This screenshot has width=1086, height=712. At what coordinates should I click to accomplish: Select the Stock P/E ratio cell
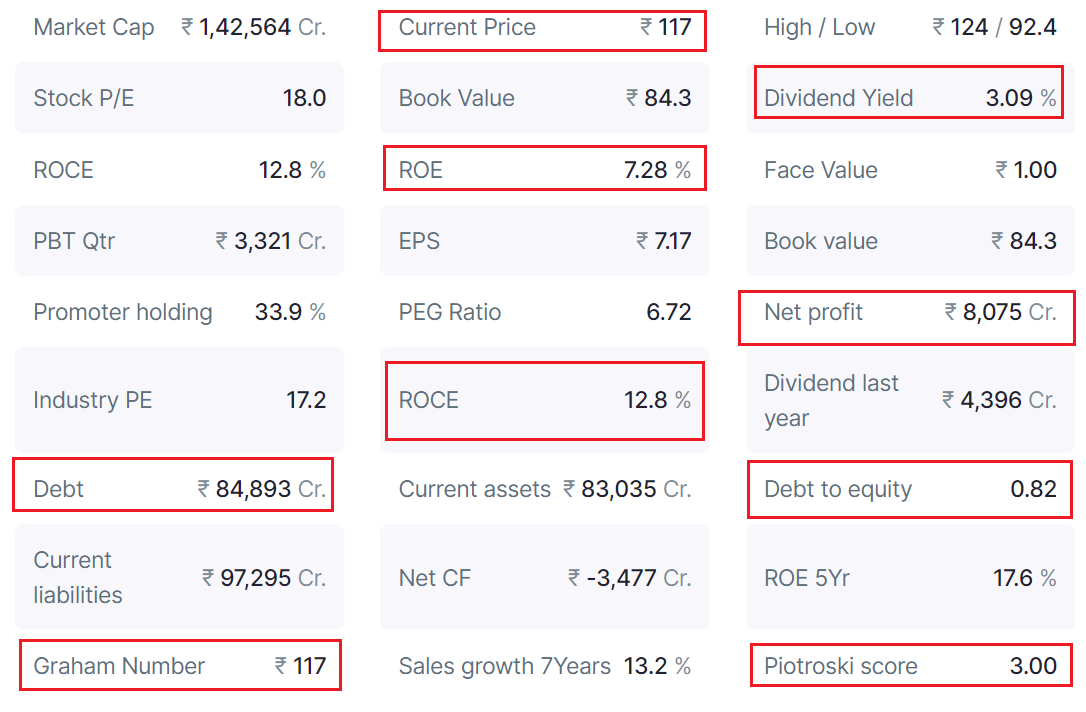pyautogui.click(x=179, y=98)
